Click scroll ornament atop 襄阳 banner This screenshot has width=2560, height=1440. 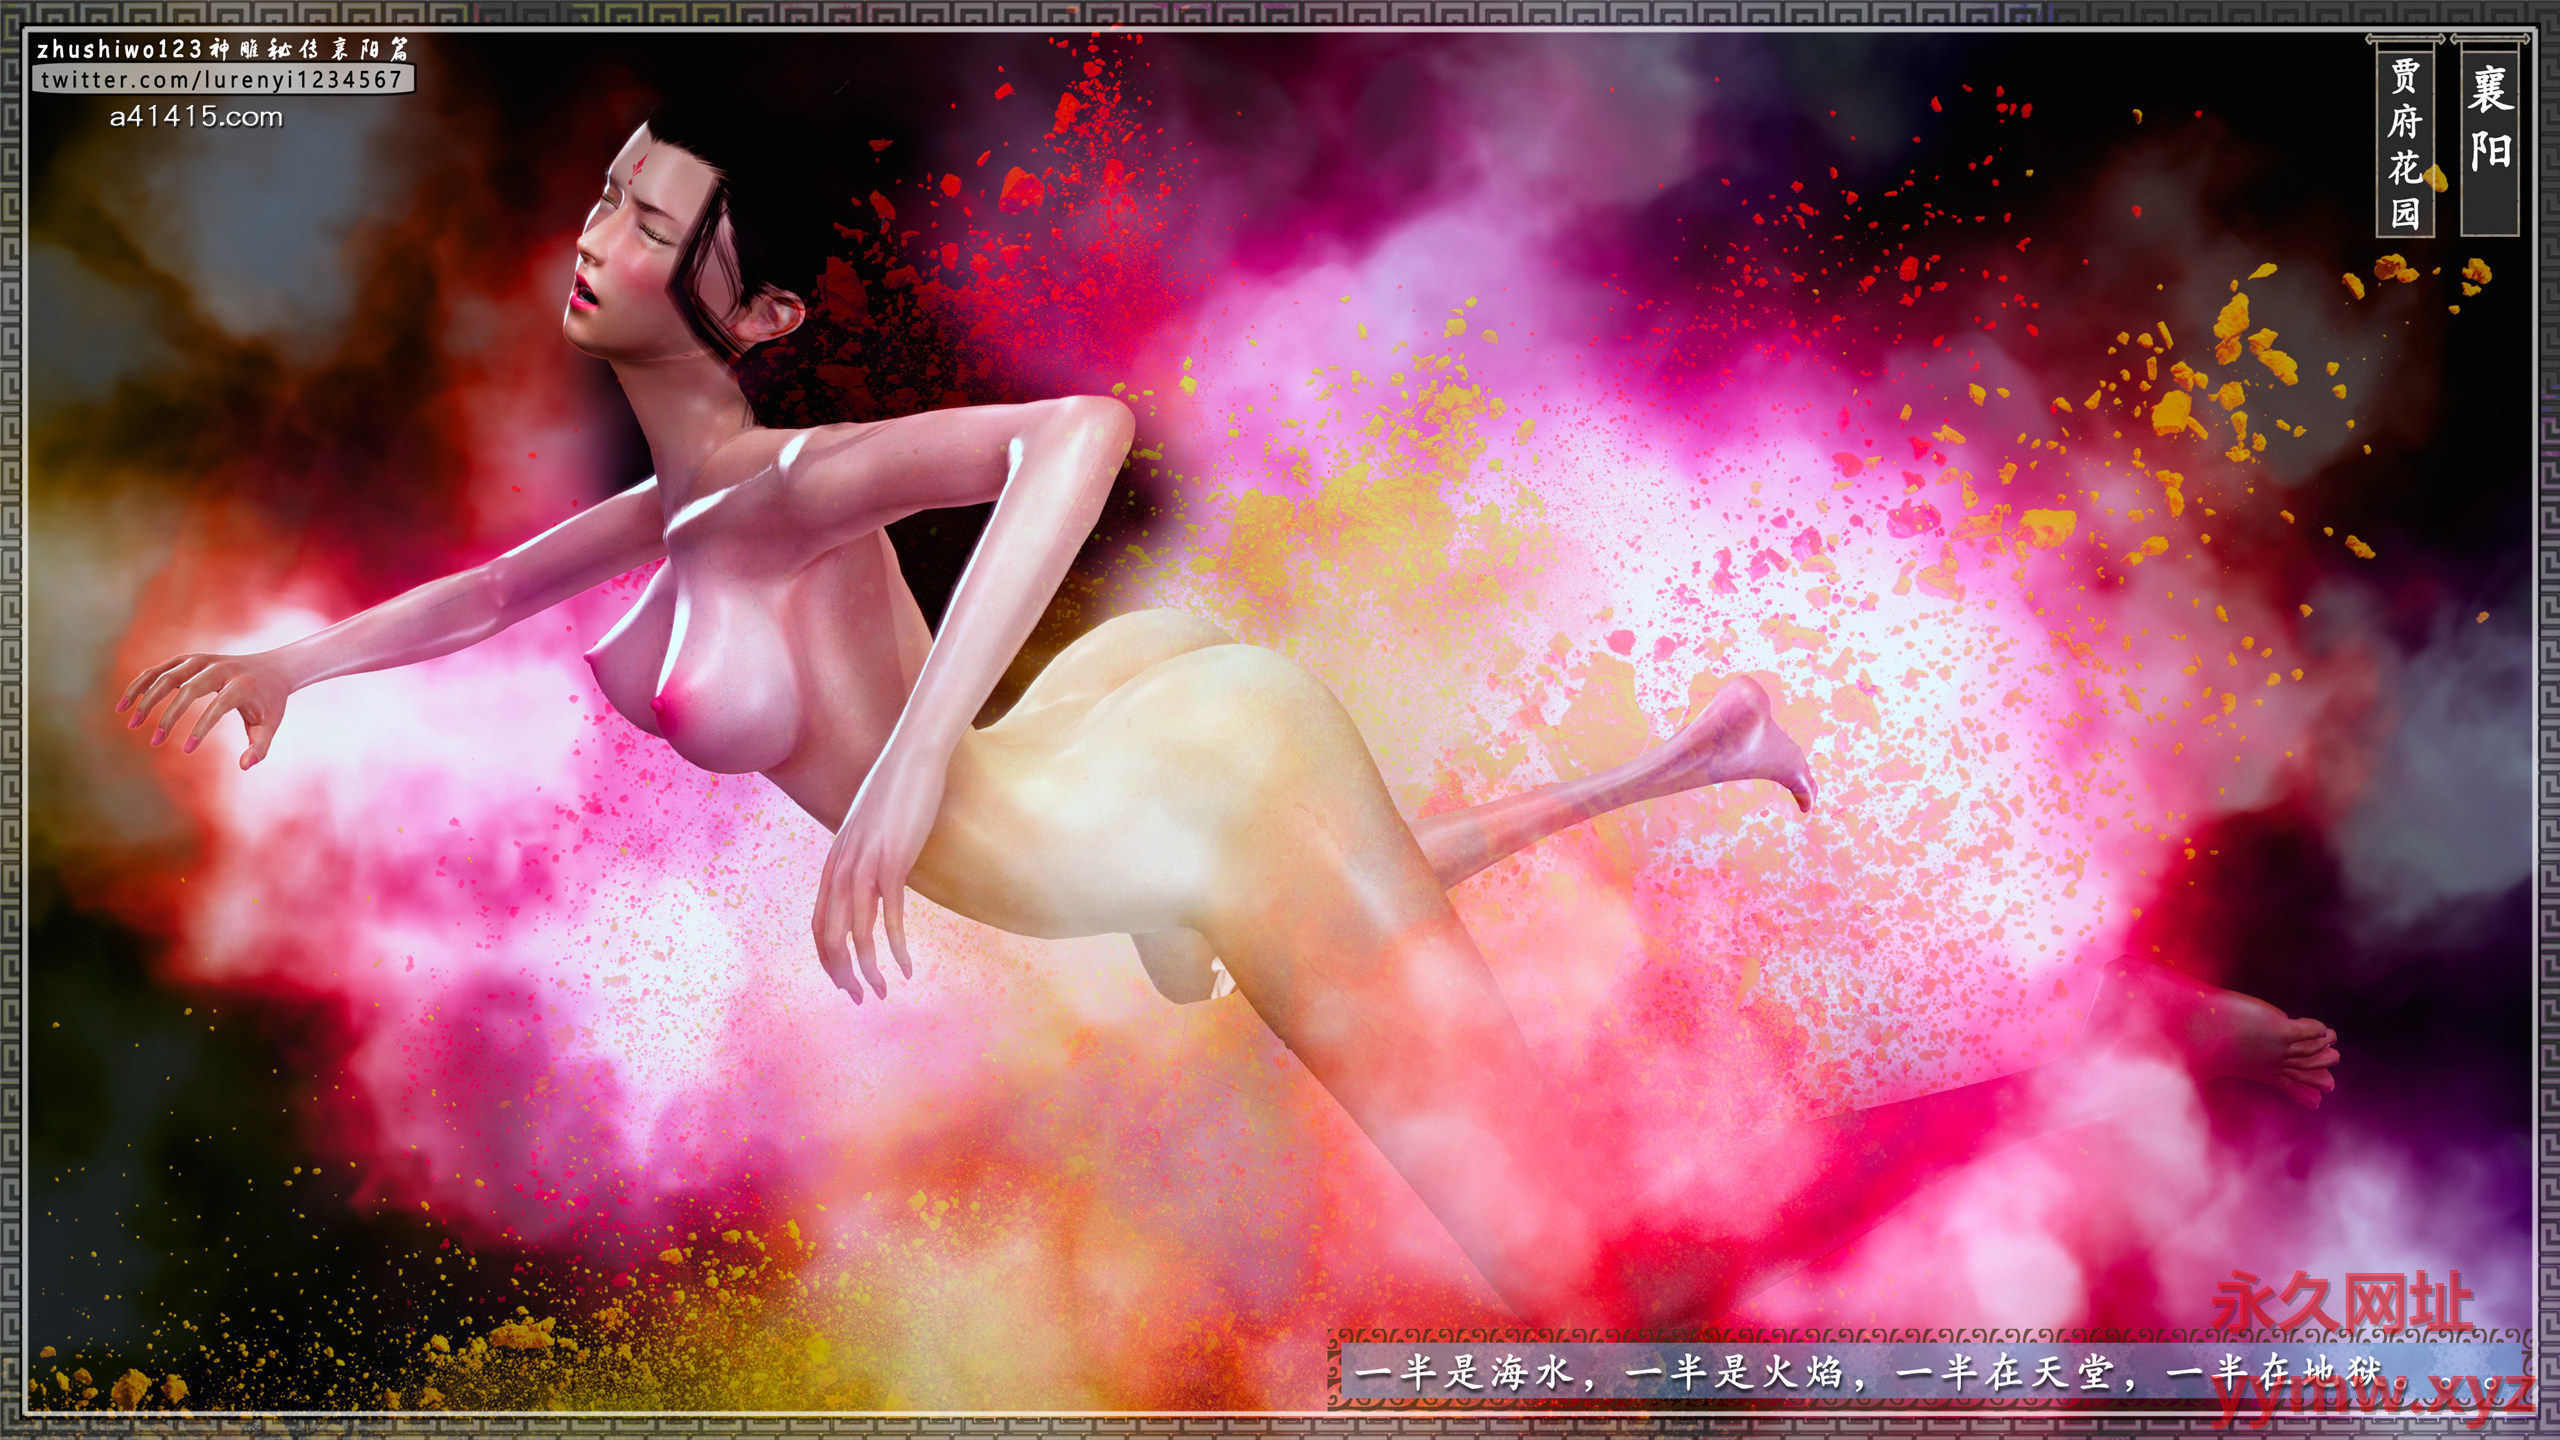2489,39
